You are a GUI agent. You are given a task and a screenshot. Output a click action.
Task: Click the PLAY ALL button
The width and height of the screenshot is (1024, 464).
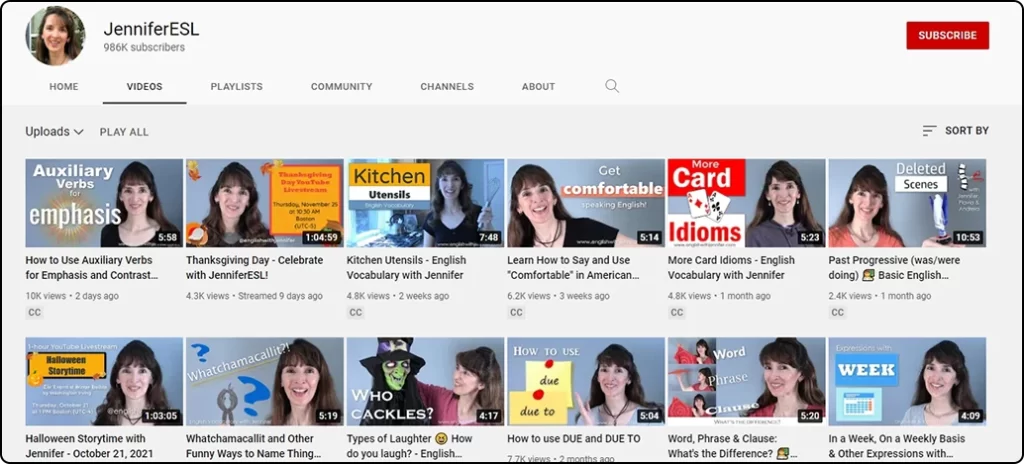pyautogui.click(x=124, y=132)
